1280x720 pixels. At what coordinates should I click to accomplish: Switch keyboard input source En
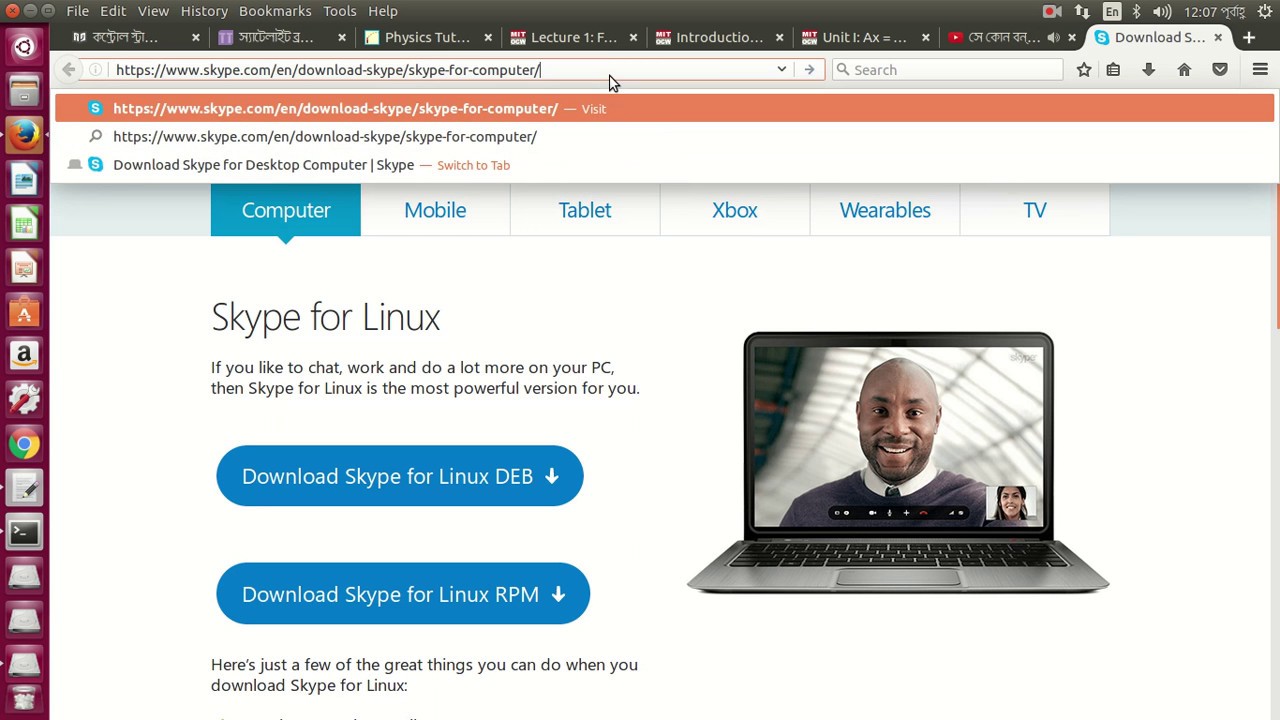pos(1112,11)
